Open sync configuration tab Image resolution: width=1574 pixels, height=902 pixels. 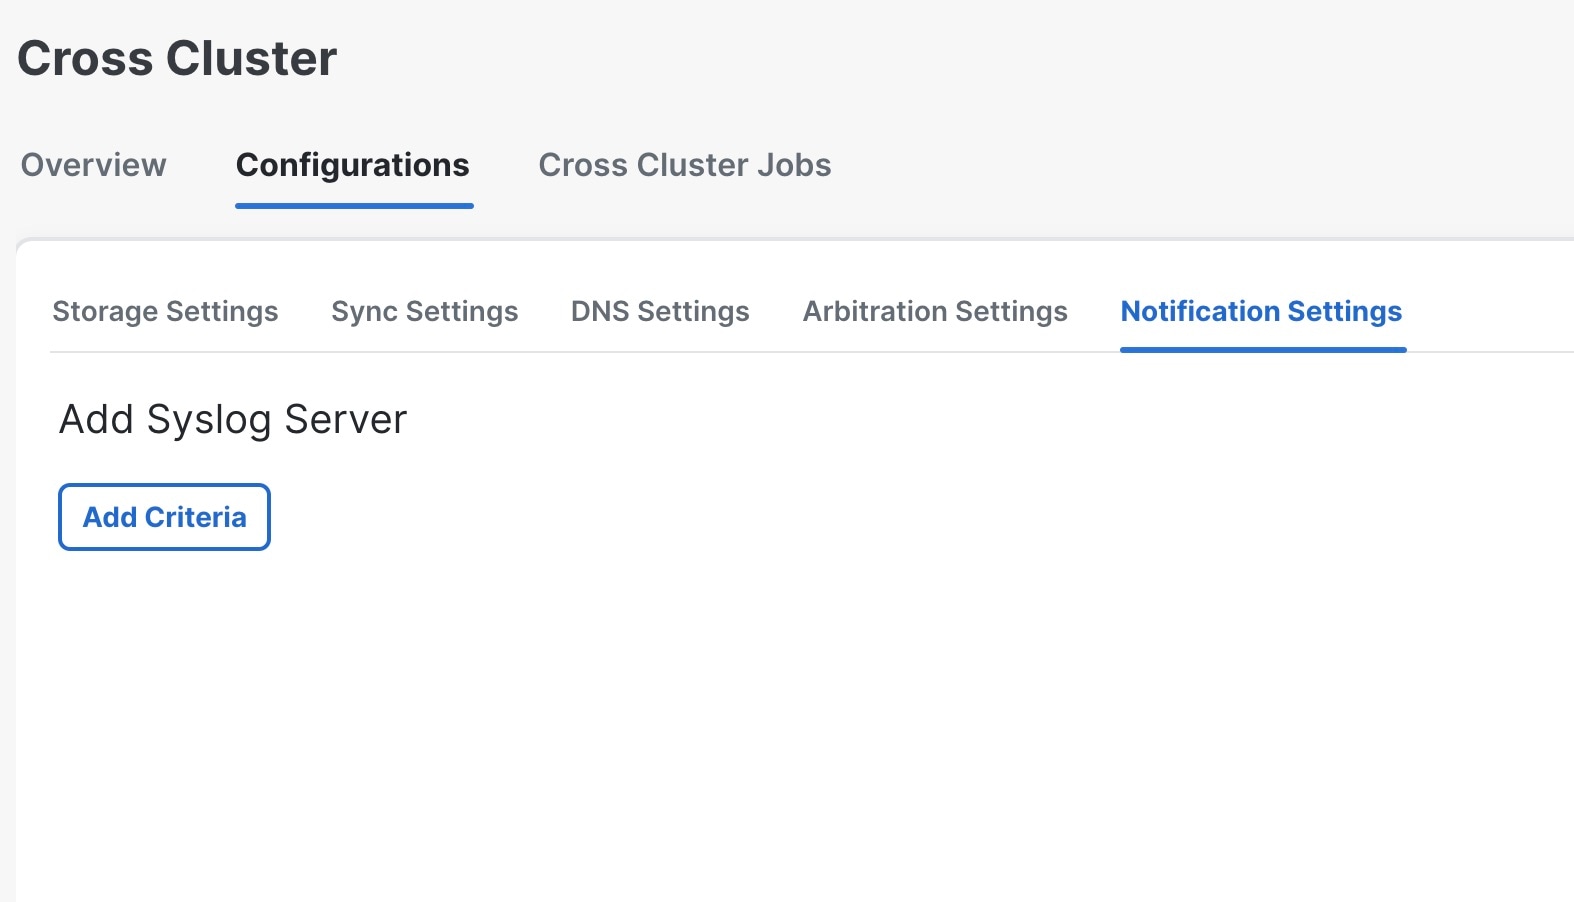click(x=424, y=311)
